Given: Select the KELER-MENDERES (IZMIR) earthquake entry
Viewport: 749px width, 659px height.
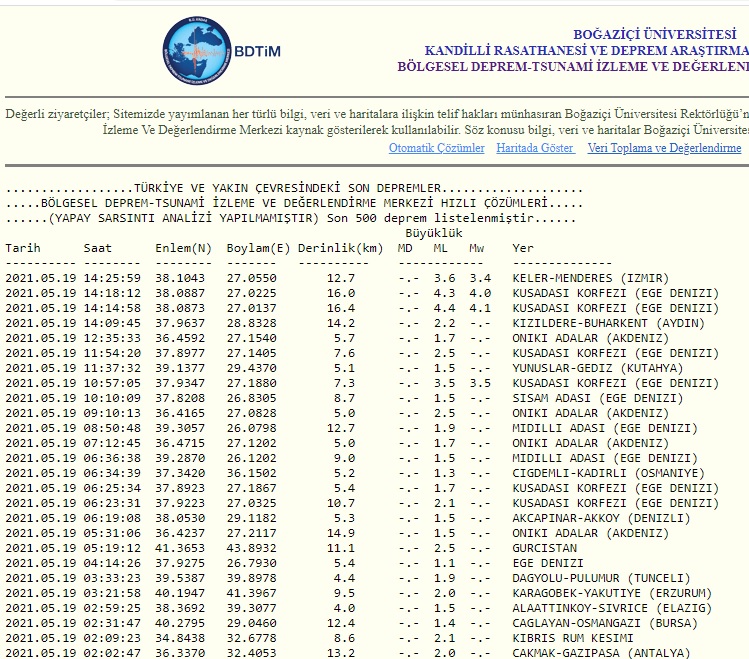Looking at the screenshot, I should [x=590, y=278].
